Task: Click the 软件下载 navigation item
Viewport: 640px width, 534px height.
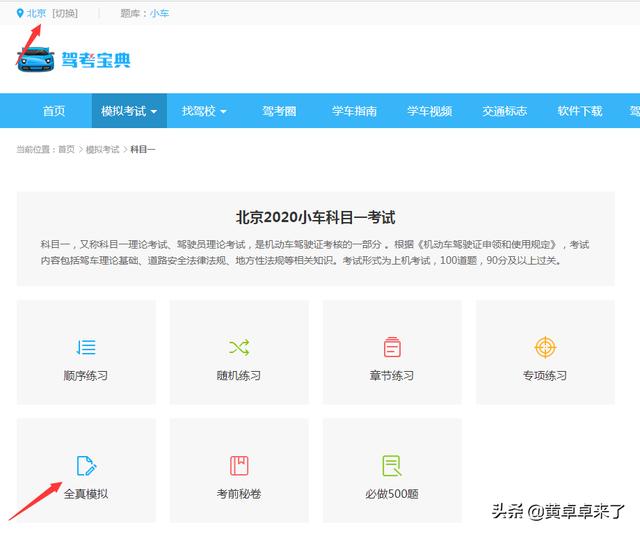Action: point(580,111)
